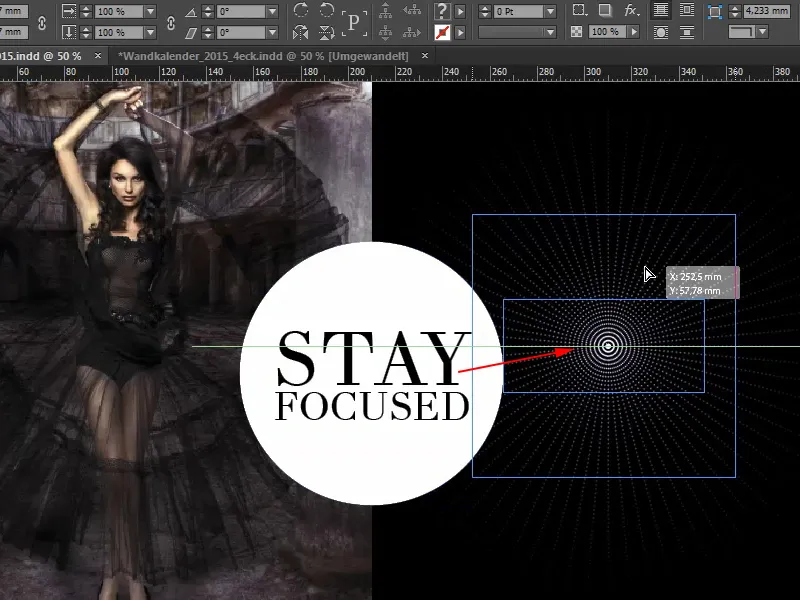Screen dimensions: 800x600
Task: Step the rotation angle spinner
Action: coord(208,11)
